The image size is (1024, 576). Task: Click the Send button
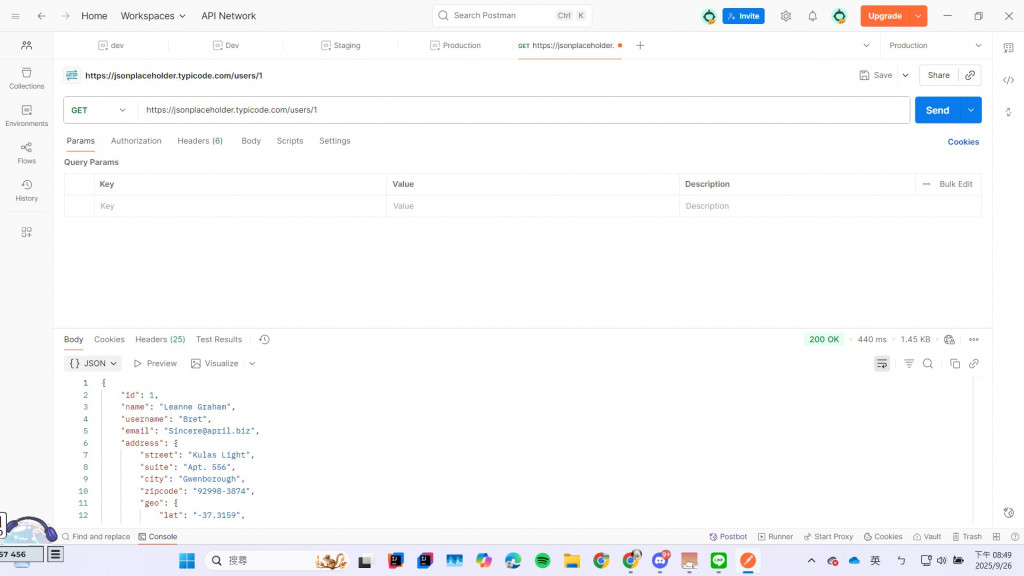tap(938, 110)
